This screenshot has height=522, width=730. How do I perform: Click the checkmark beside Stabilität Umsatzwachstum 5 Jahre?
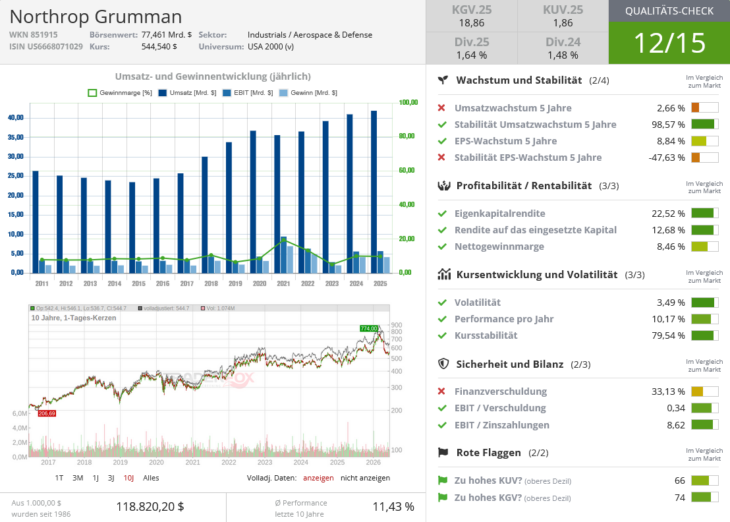point(442,124)
